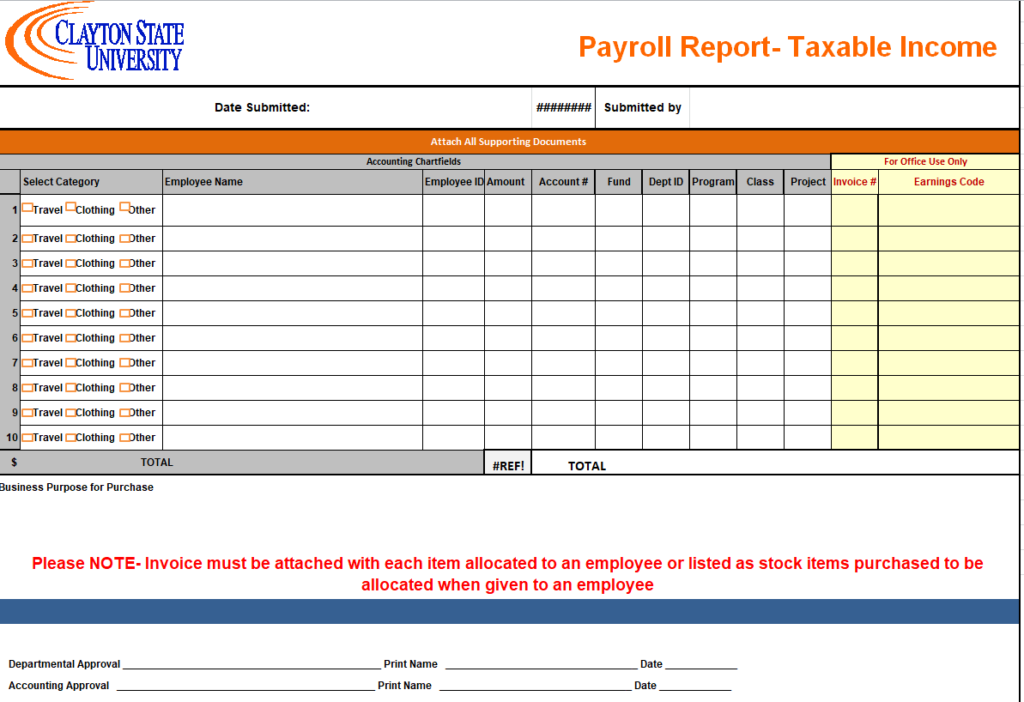Check the Clothing checkbox in row 1
Image resolution: width=1024 pixels, height=702 pixels.
point(71,207)
